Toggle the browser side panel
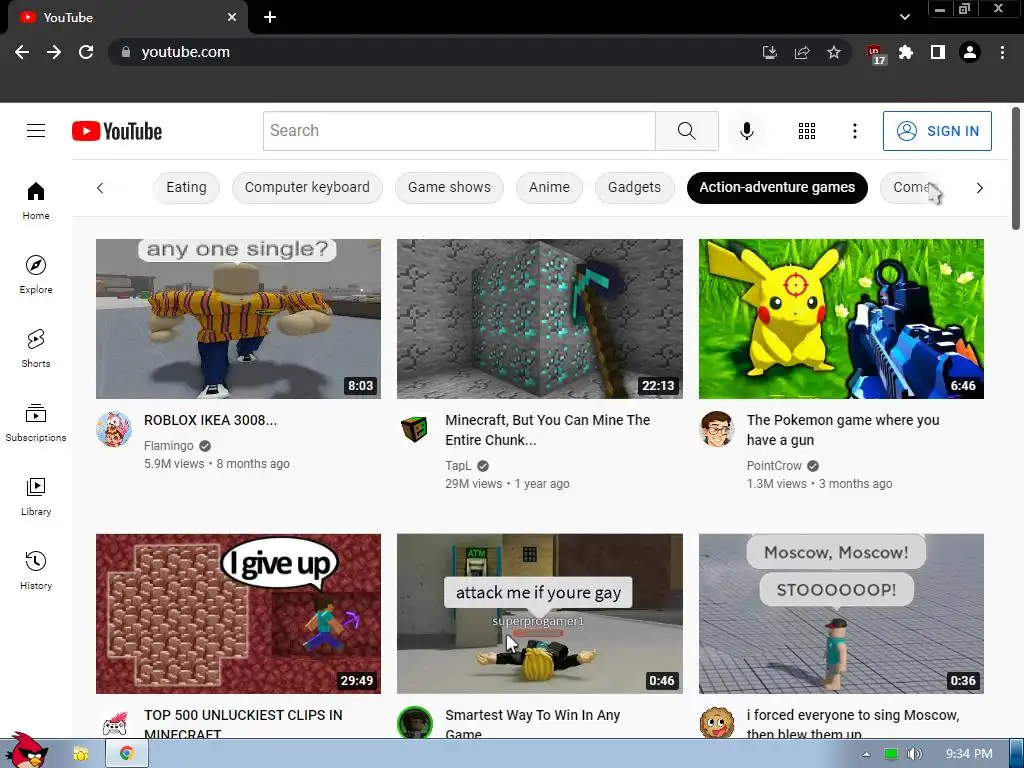This screenshot has height=768, width=1024. [x=938, y=52]
